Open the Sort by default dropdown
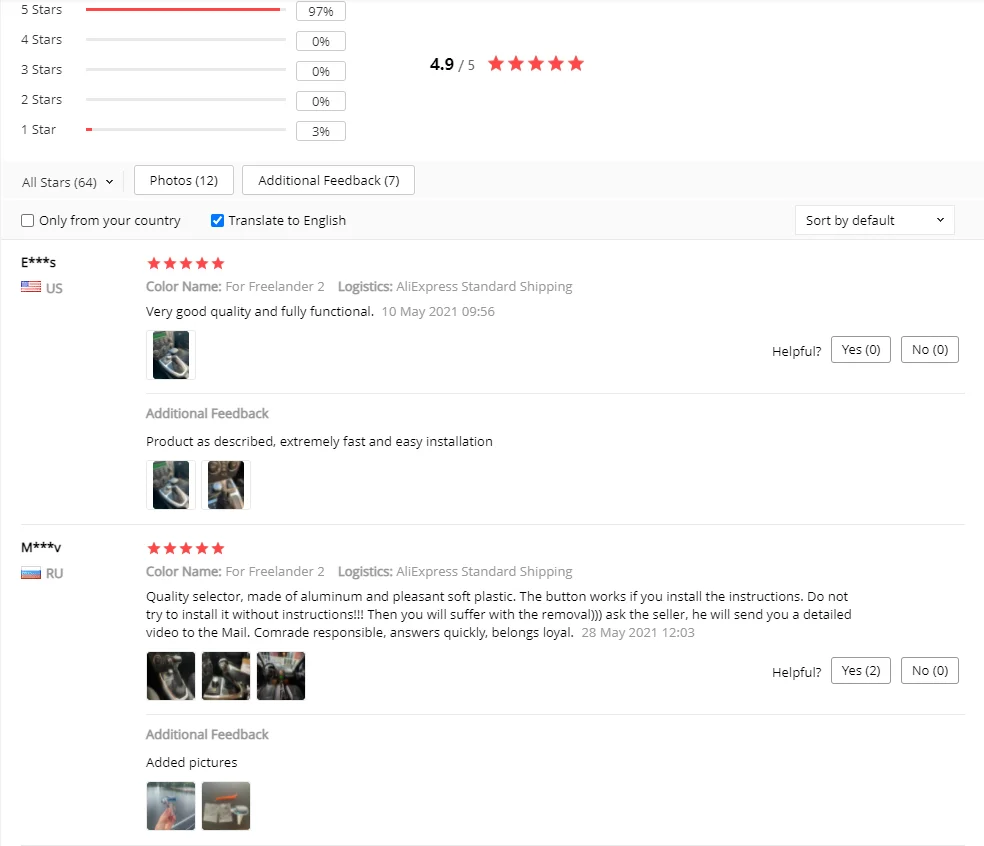Viewport: 984px width, 846px height. (875, 220)
